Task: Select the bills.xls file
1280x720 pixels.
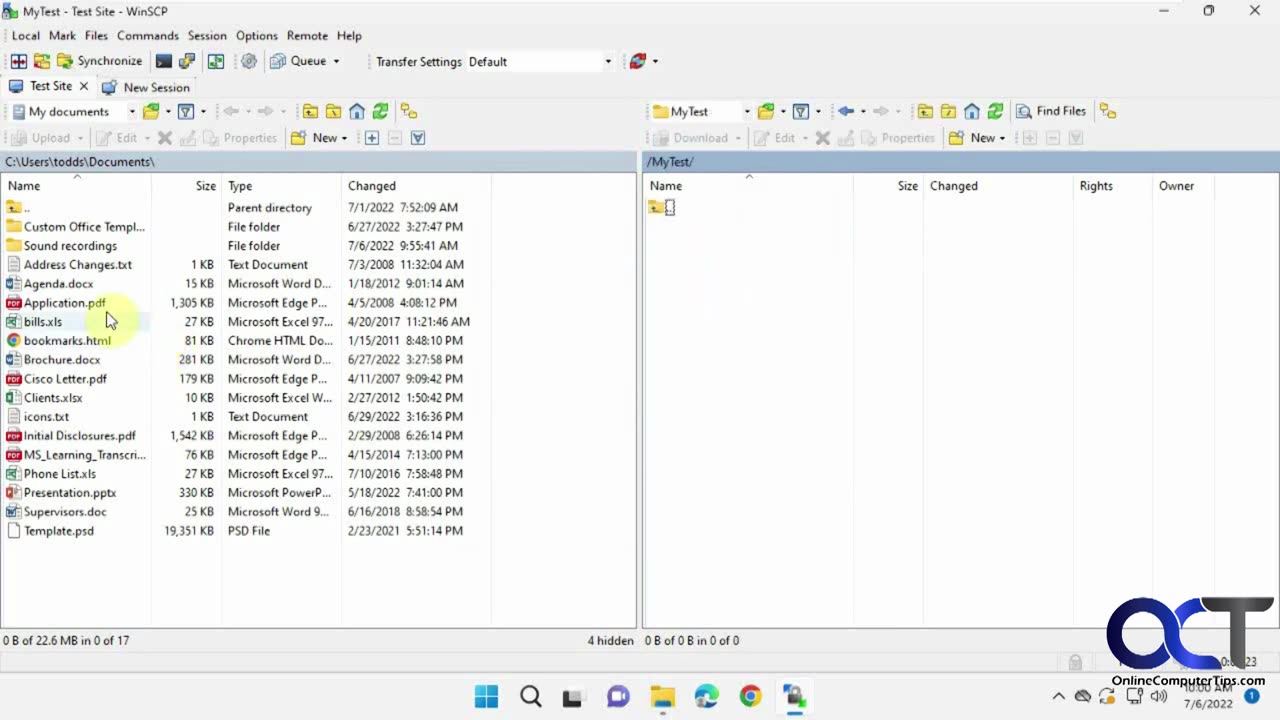Action: pyautogui.click(x=43, y=322)
